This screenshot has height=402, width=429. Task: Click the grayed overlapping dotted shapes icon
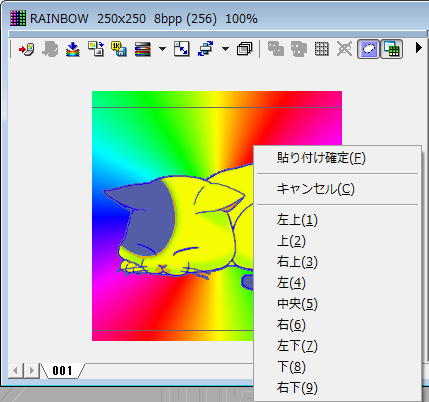[x=299, y=49]
